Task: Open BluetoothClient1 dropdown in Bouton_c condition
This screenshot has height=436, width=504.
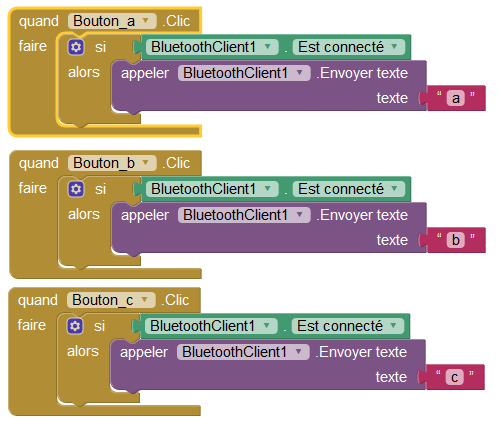Action: coord(211,326)
